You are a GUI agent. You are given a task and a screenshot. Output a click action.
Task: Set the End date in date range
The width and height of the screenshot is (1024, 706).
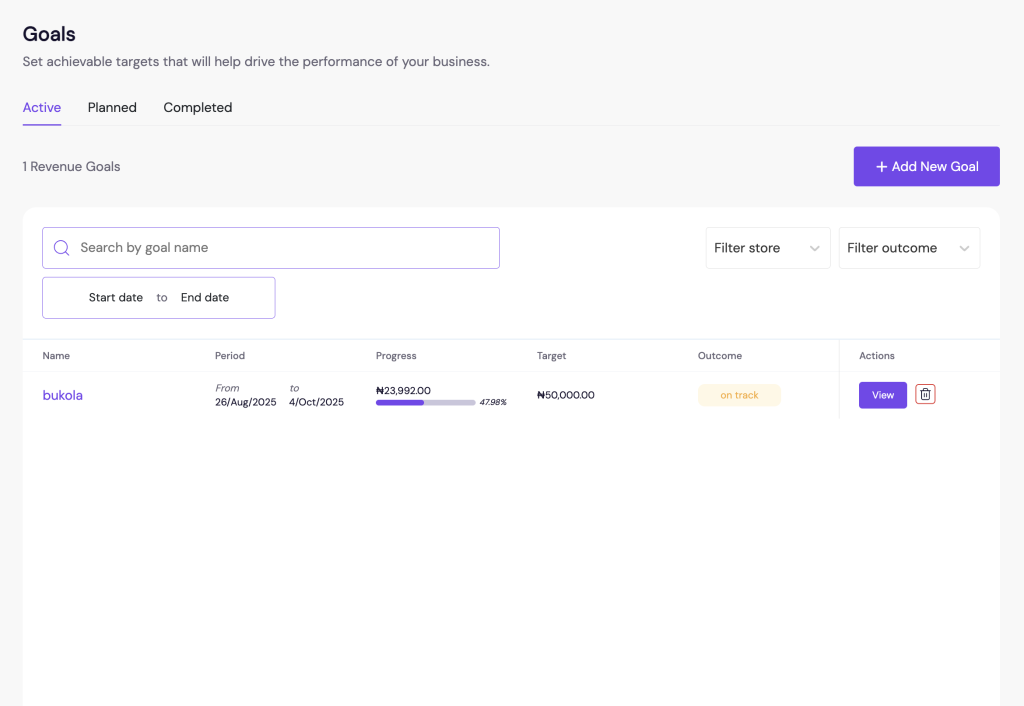click(x=205, y=298)
